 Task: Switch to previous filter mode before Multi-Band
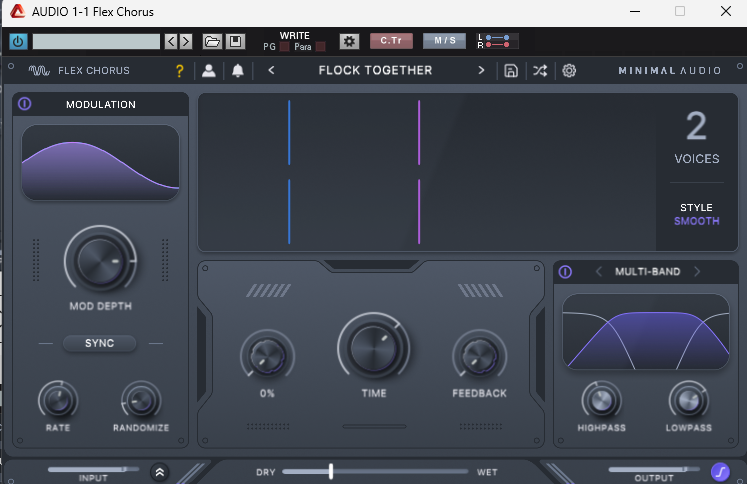coord(599,272)
